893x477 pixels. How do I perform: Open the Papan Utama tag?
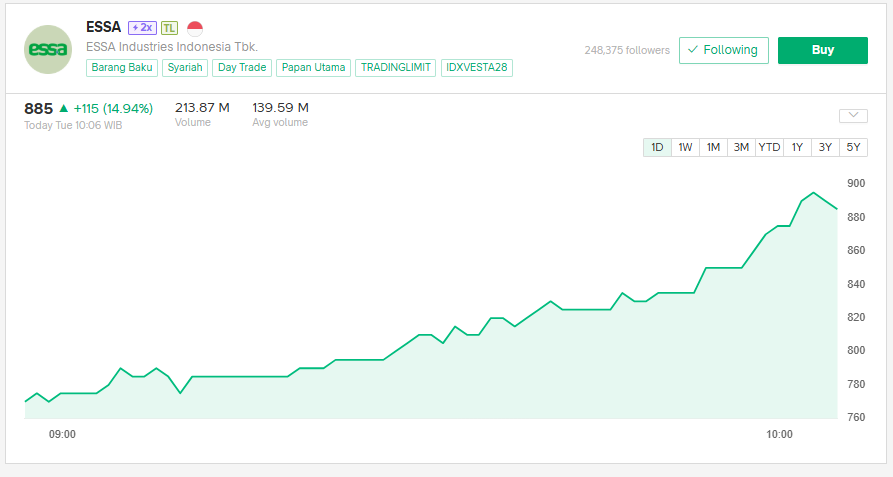point(313,68)
